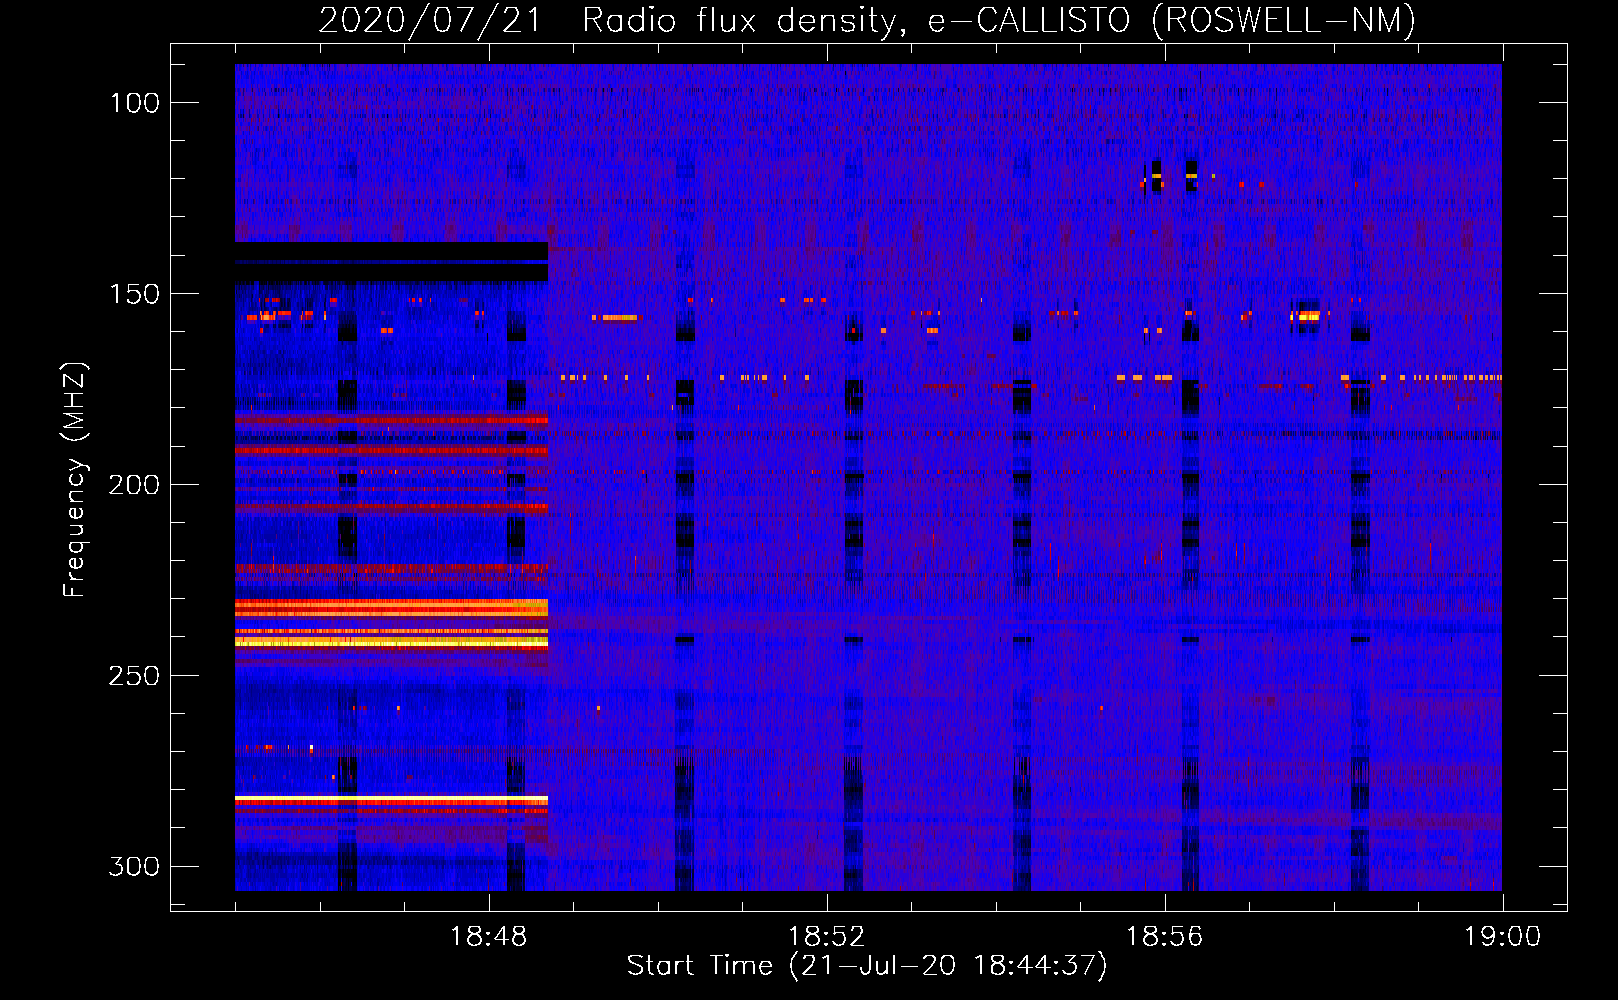Viewport: 1618px width, 1000px height.
Task: Click the 19:00 time tick label
Action: (x=1503, y=937)
